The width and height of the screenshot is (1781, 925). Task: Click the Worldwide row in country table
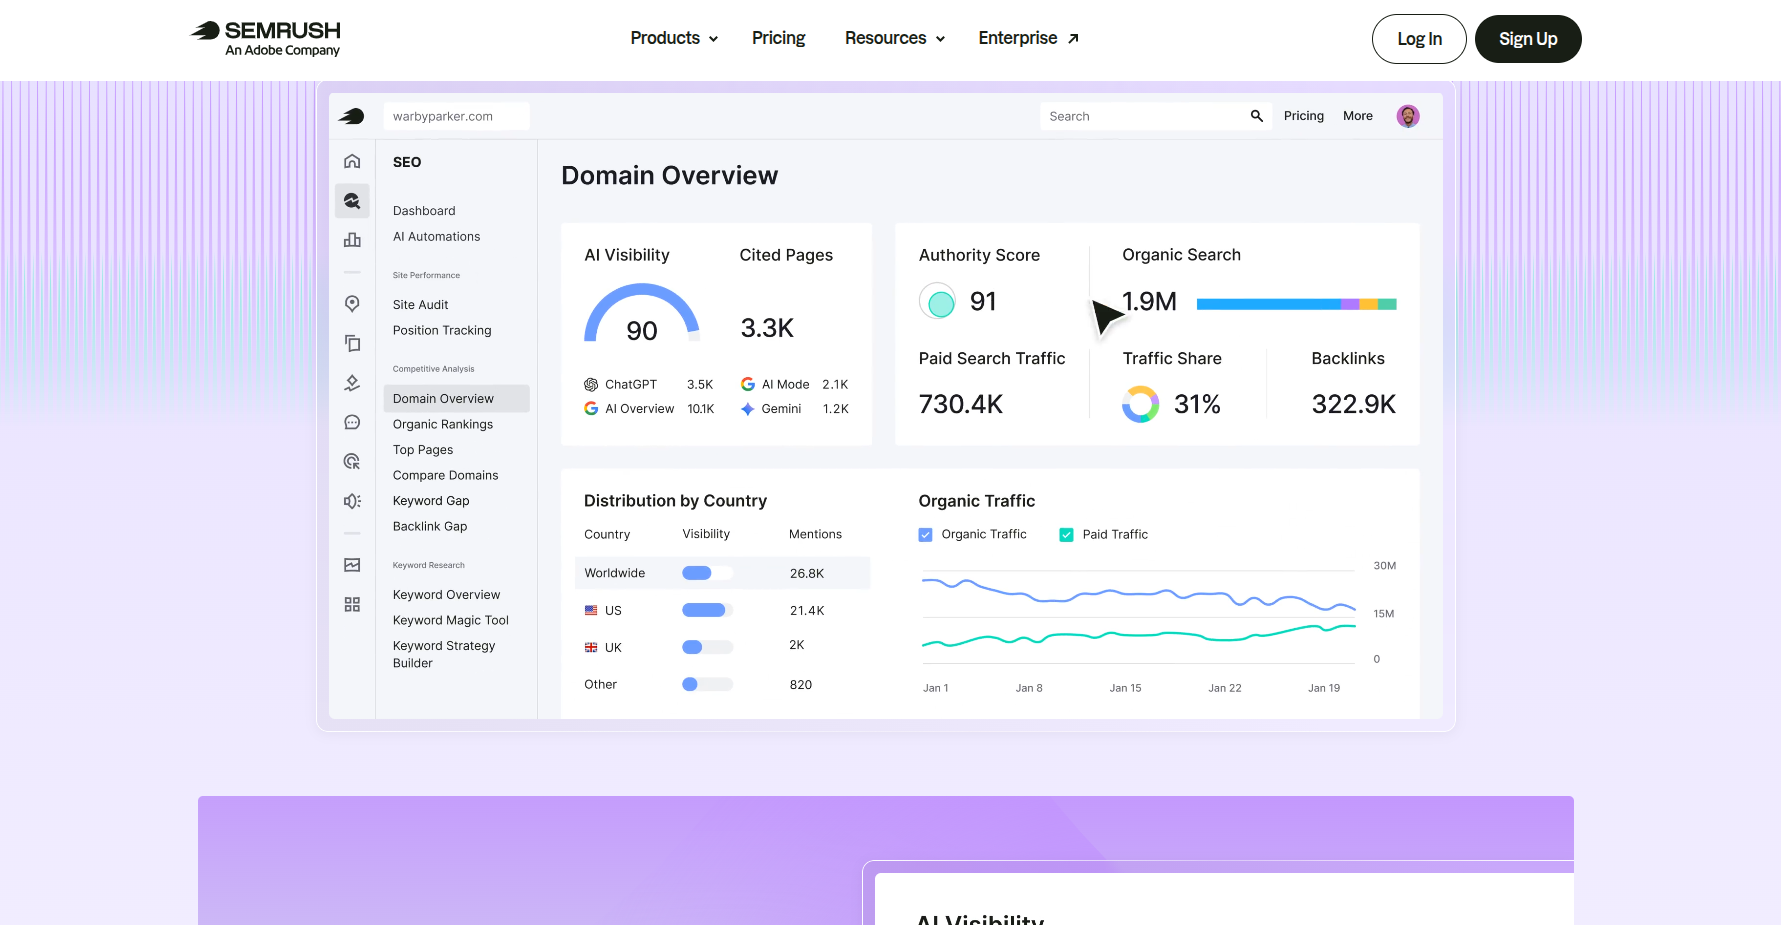722,573
